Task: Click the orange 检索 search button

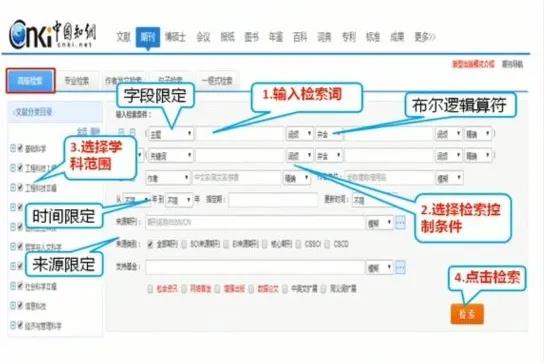Action: pos(467,314)
